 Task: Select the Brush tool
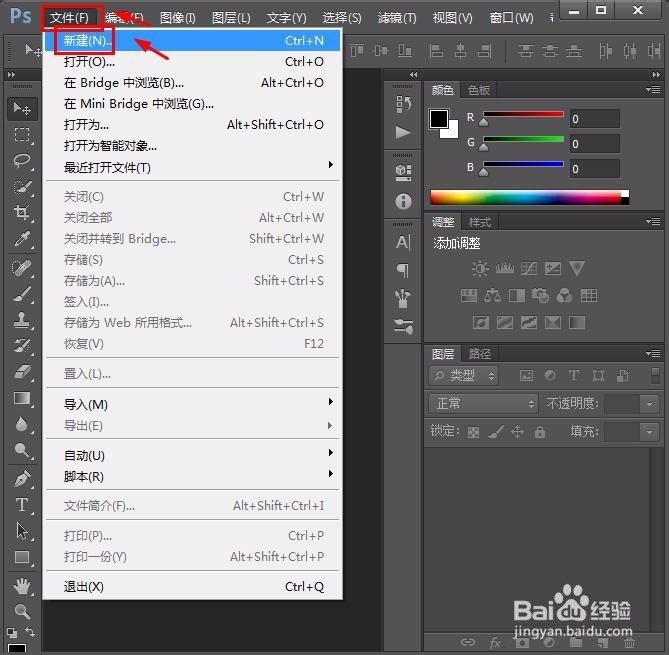[x=22, y=294]
